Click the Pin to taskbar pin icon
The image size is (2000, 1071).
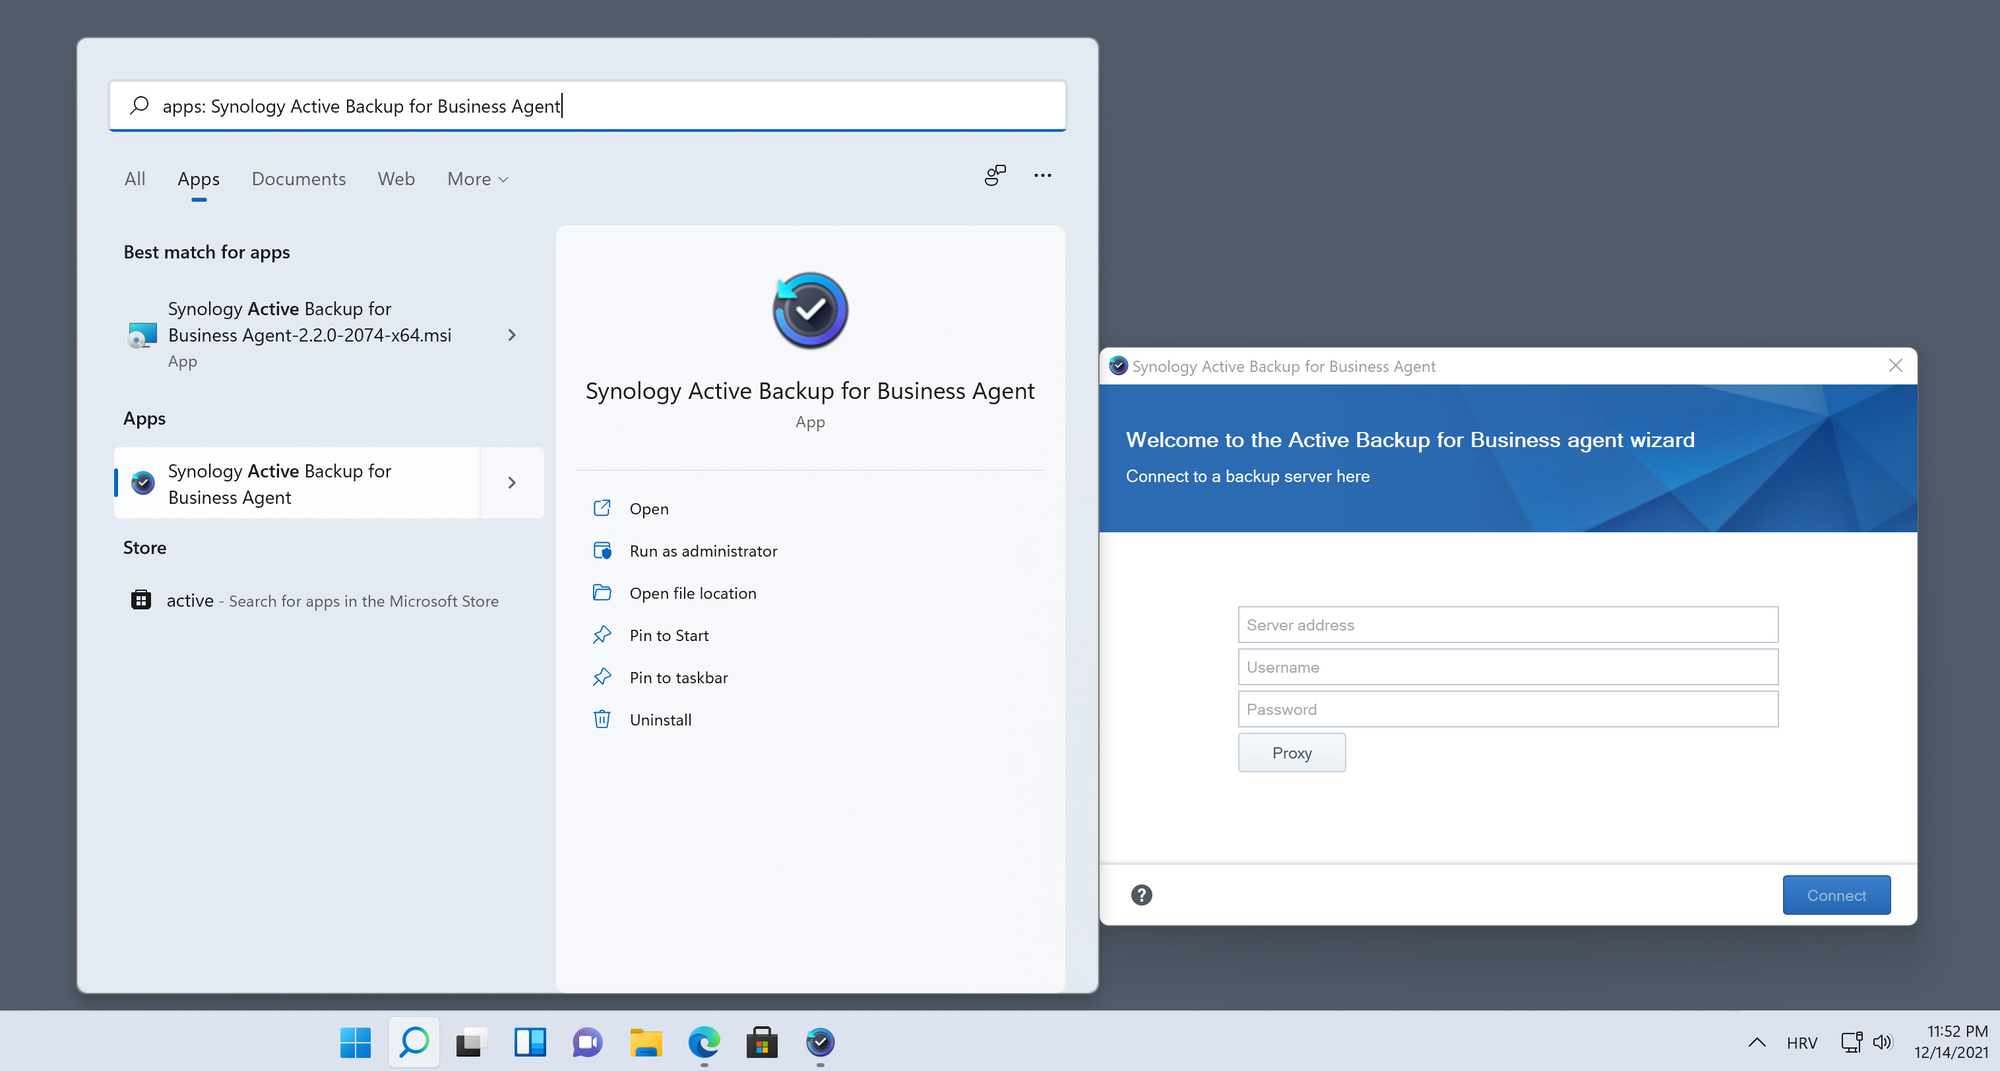[x=602, y=677]
